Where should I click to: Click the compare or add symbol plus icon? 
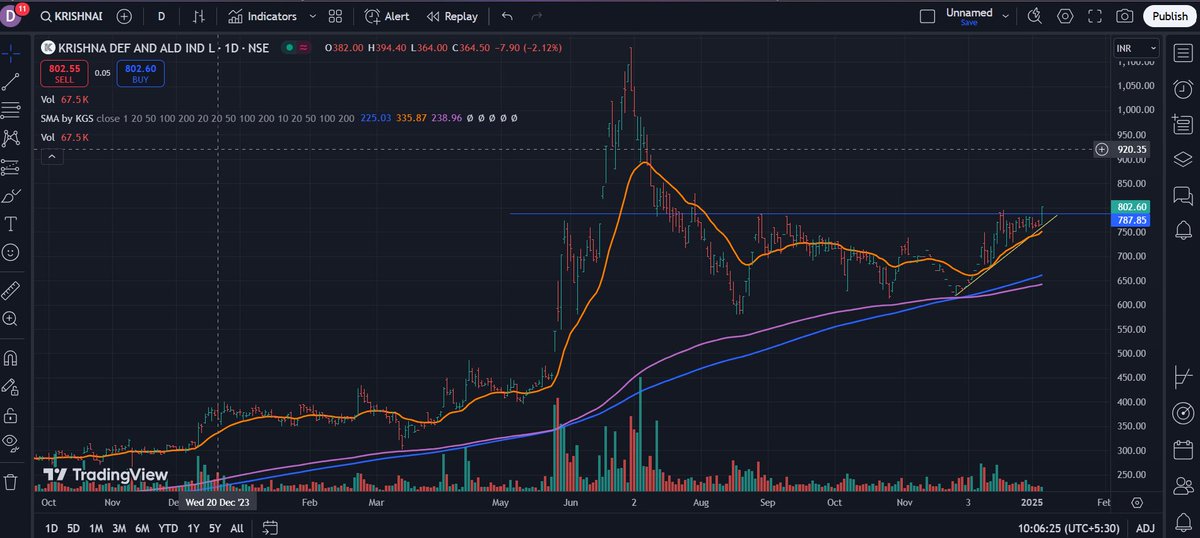tap(124, 16)
